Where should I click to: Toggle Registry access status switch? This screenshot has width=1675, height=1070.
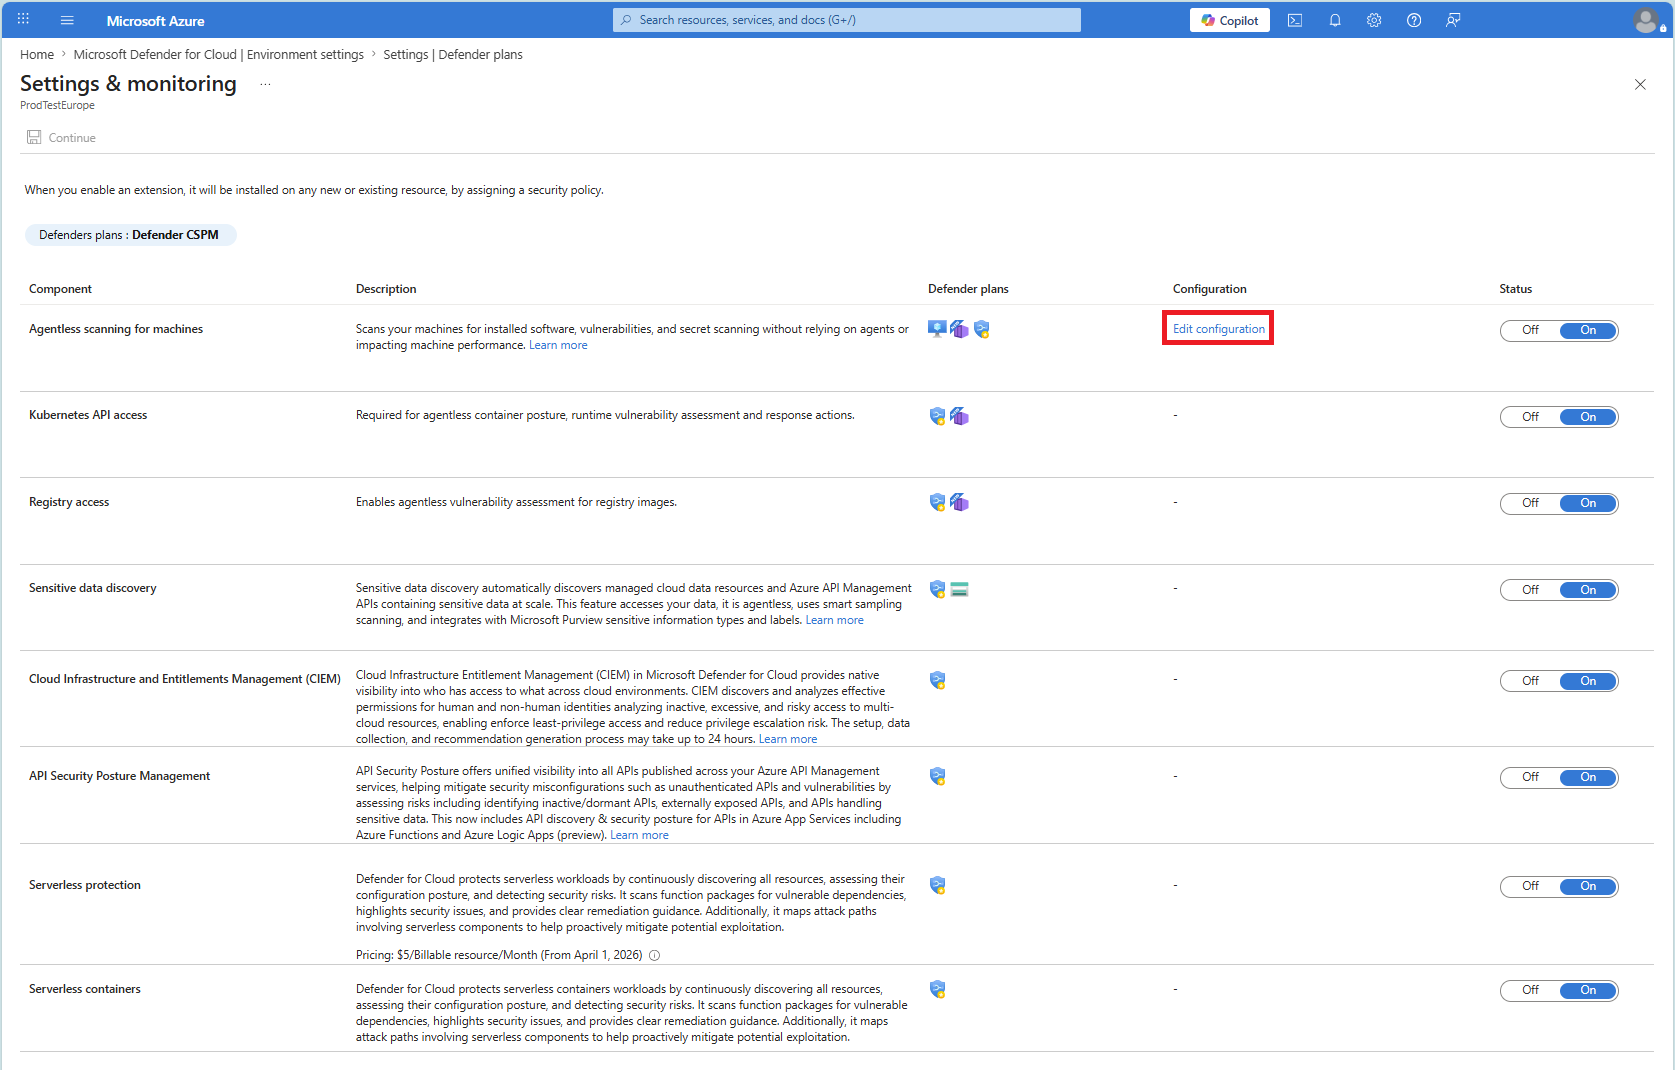(x=1559, y=503)
